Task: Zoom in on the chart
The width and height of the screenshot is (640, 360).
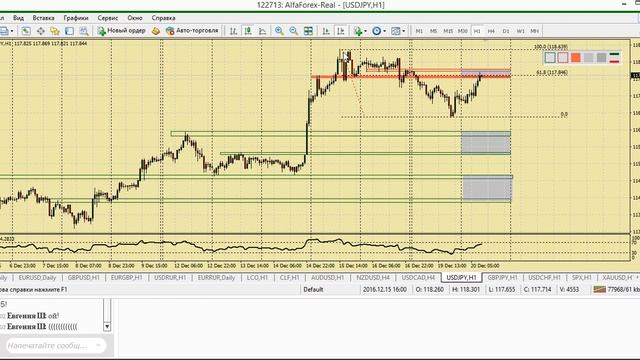Action: pyautogui.click(x=279, y=31)
